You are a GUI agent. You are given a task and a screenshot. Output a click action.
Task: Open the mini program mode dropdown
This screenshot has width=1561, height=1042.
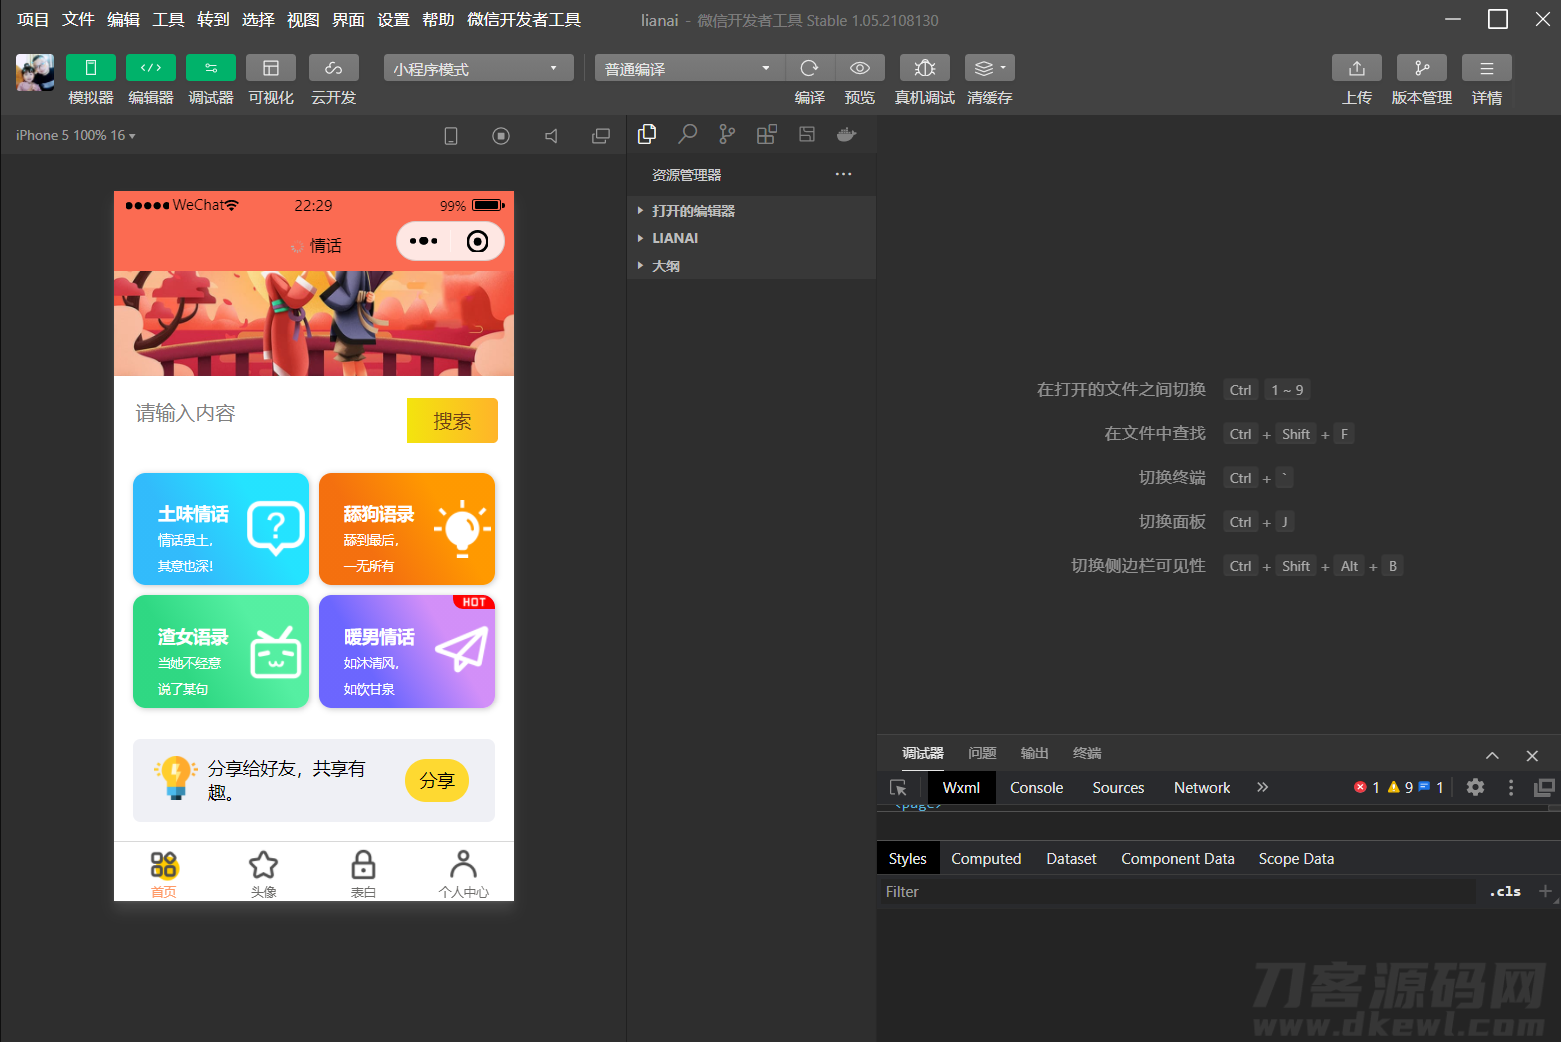tap(477, 68)
